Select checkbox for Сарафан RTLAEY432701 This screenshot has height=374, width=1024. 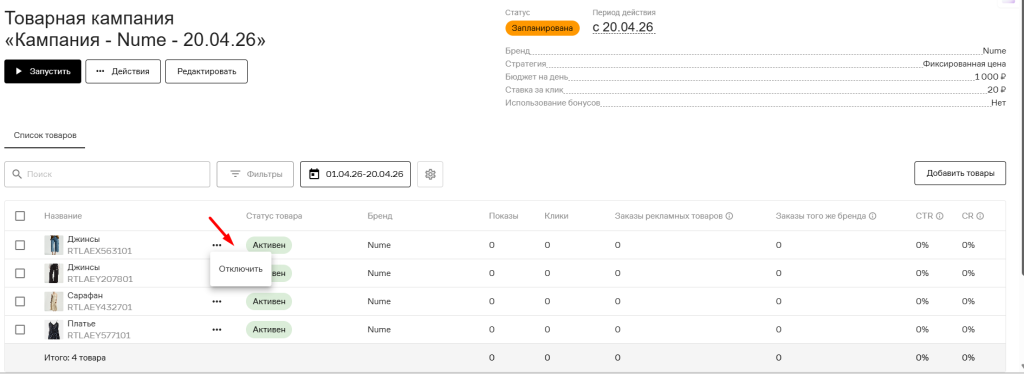pyautogui.click(x=20, y=302)
